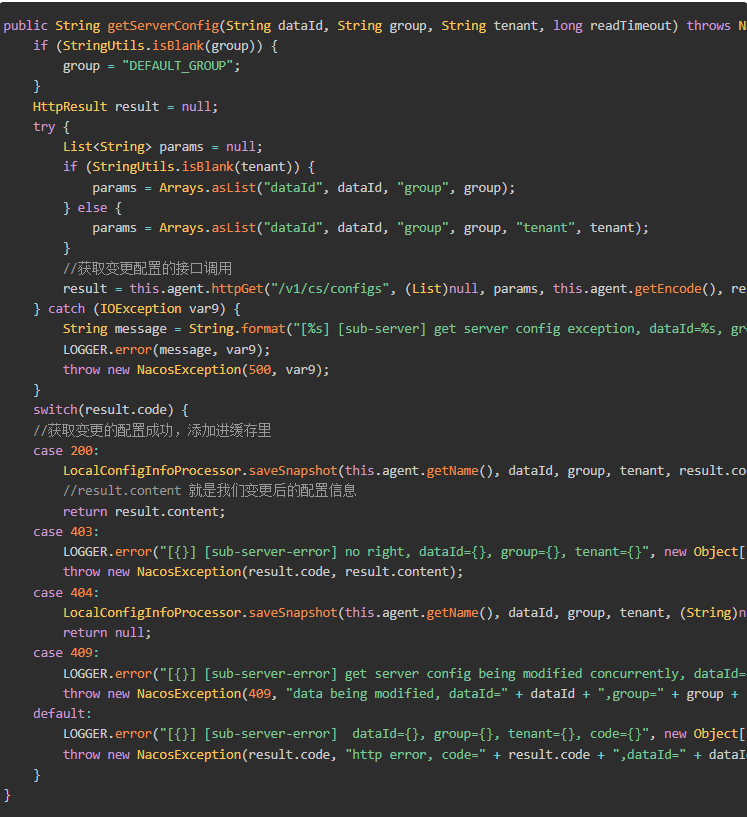747x817 pixels.
Task: Click the default: label
Action: 62,714
